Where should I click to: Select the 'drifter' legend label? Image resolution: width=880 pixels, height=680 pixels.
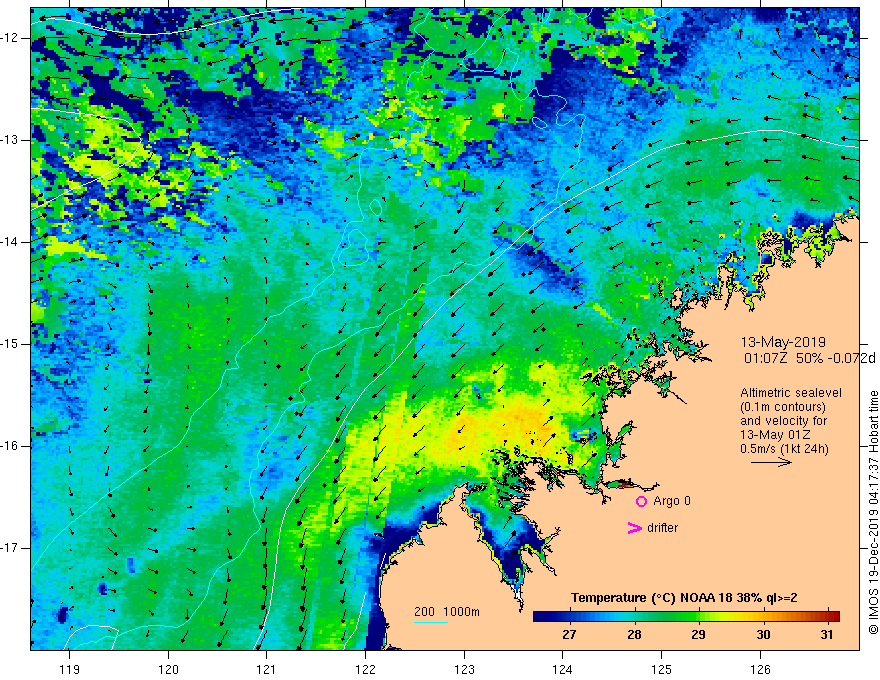(x=662, y=527)
